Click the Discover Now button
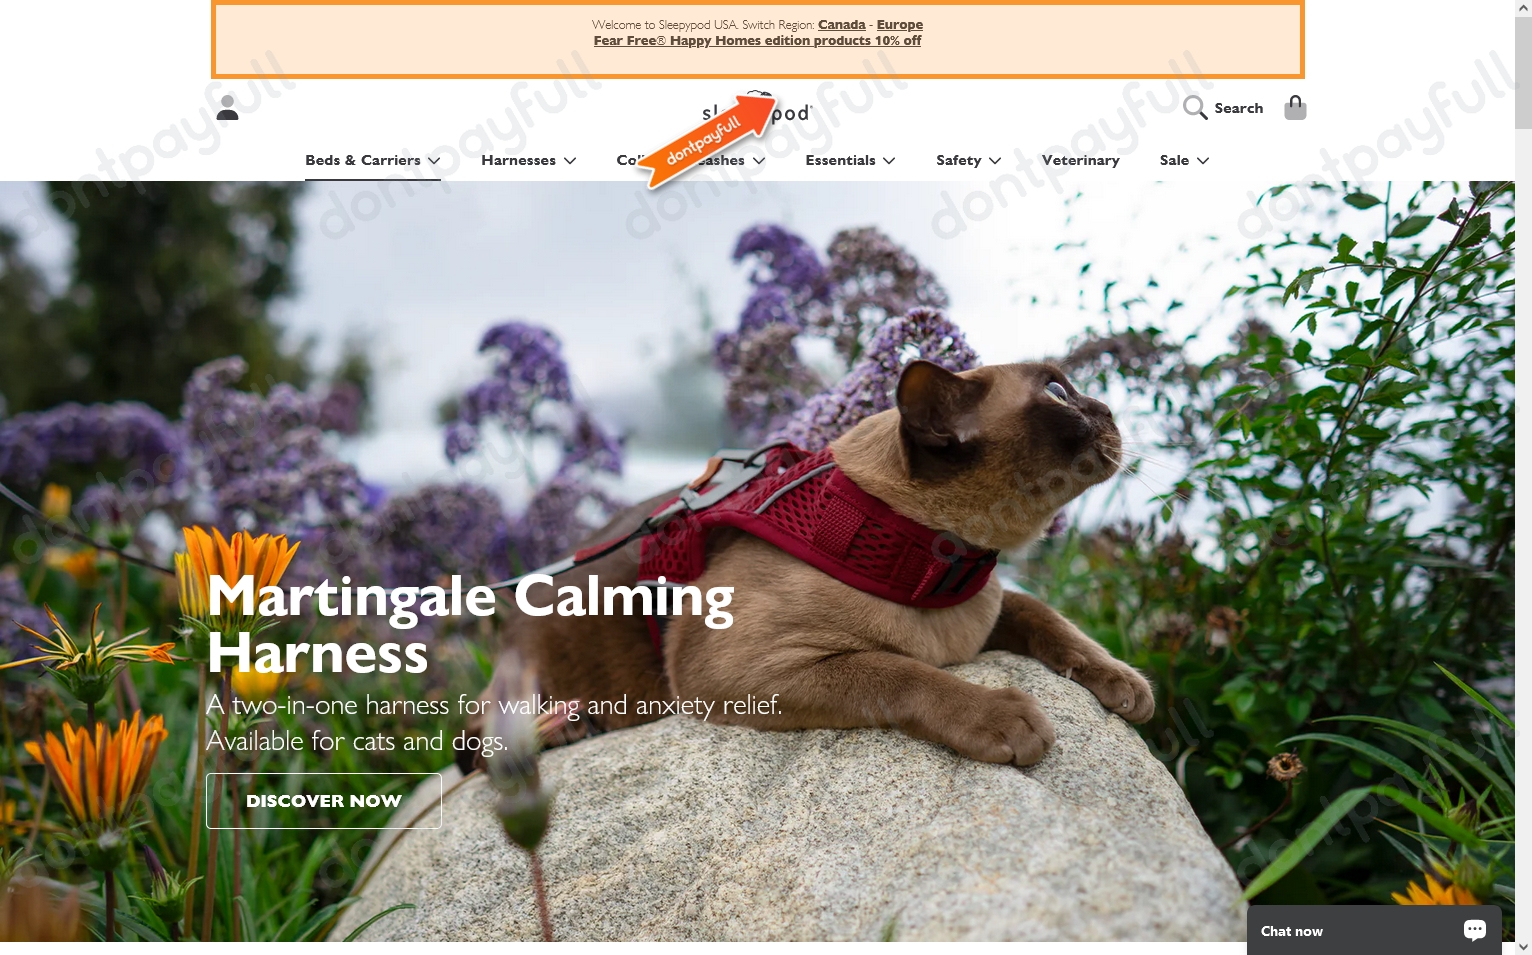Image resolution: width=1532 pixels, height=955 pixels. pyautogui.click(x=324, y=801)
